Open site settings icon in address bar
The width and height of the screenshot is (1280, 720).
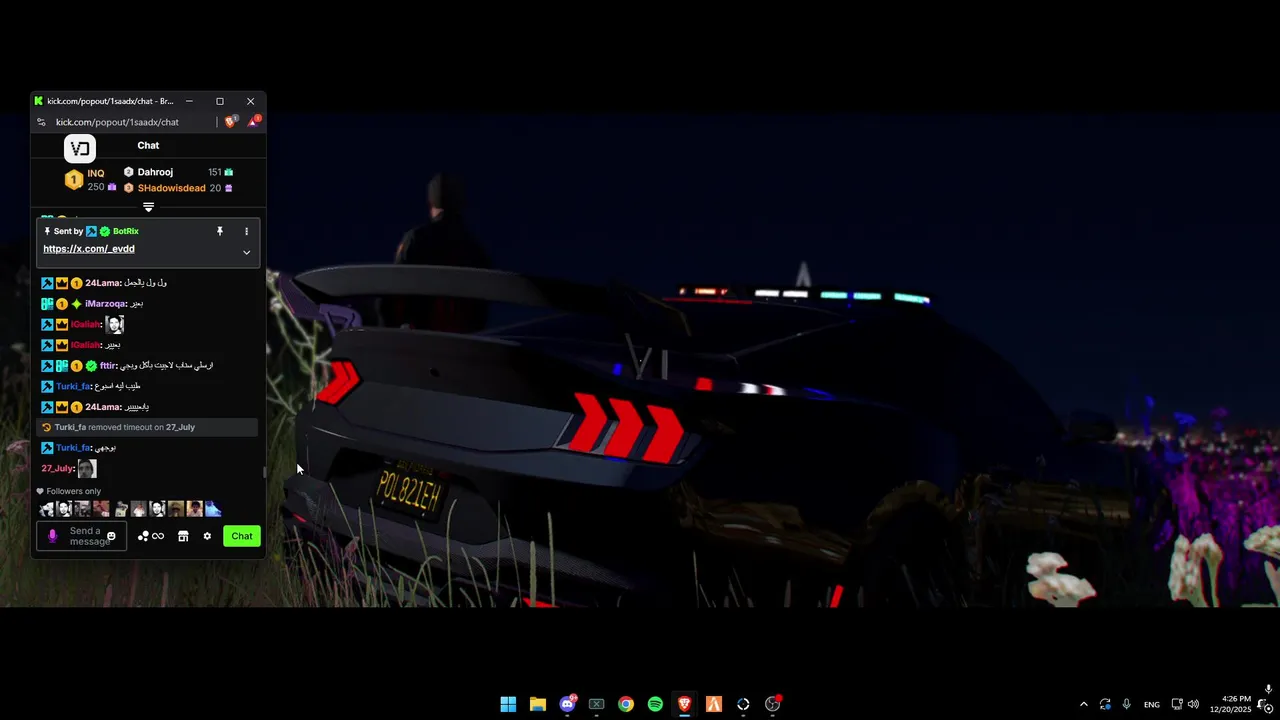point(41,122)
